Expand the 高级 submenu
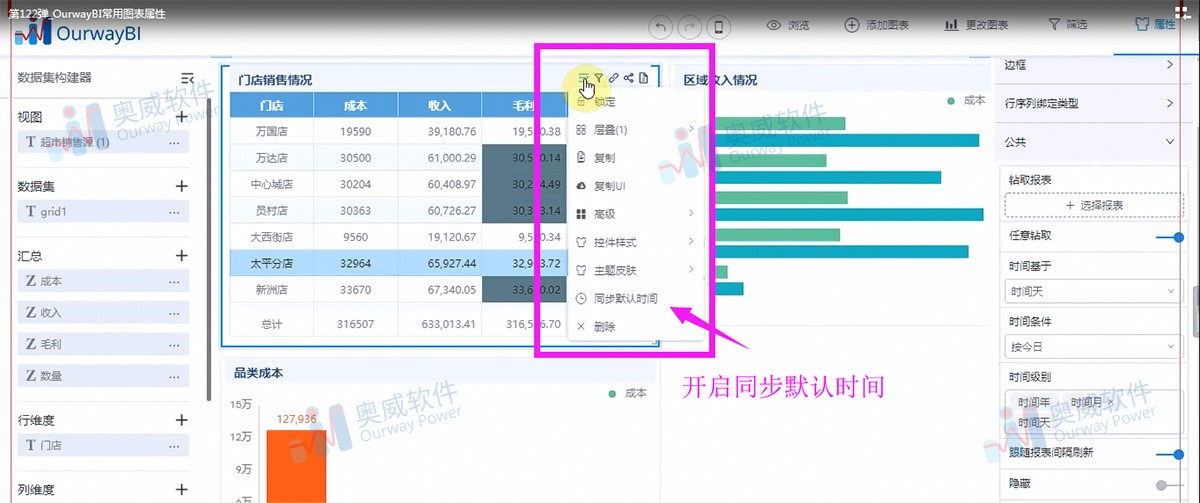 pyautogui.click(x=636, y=214)
